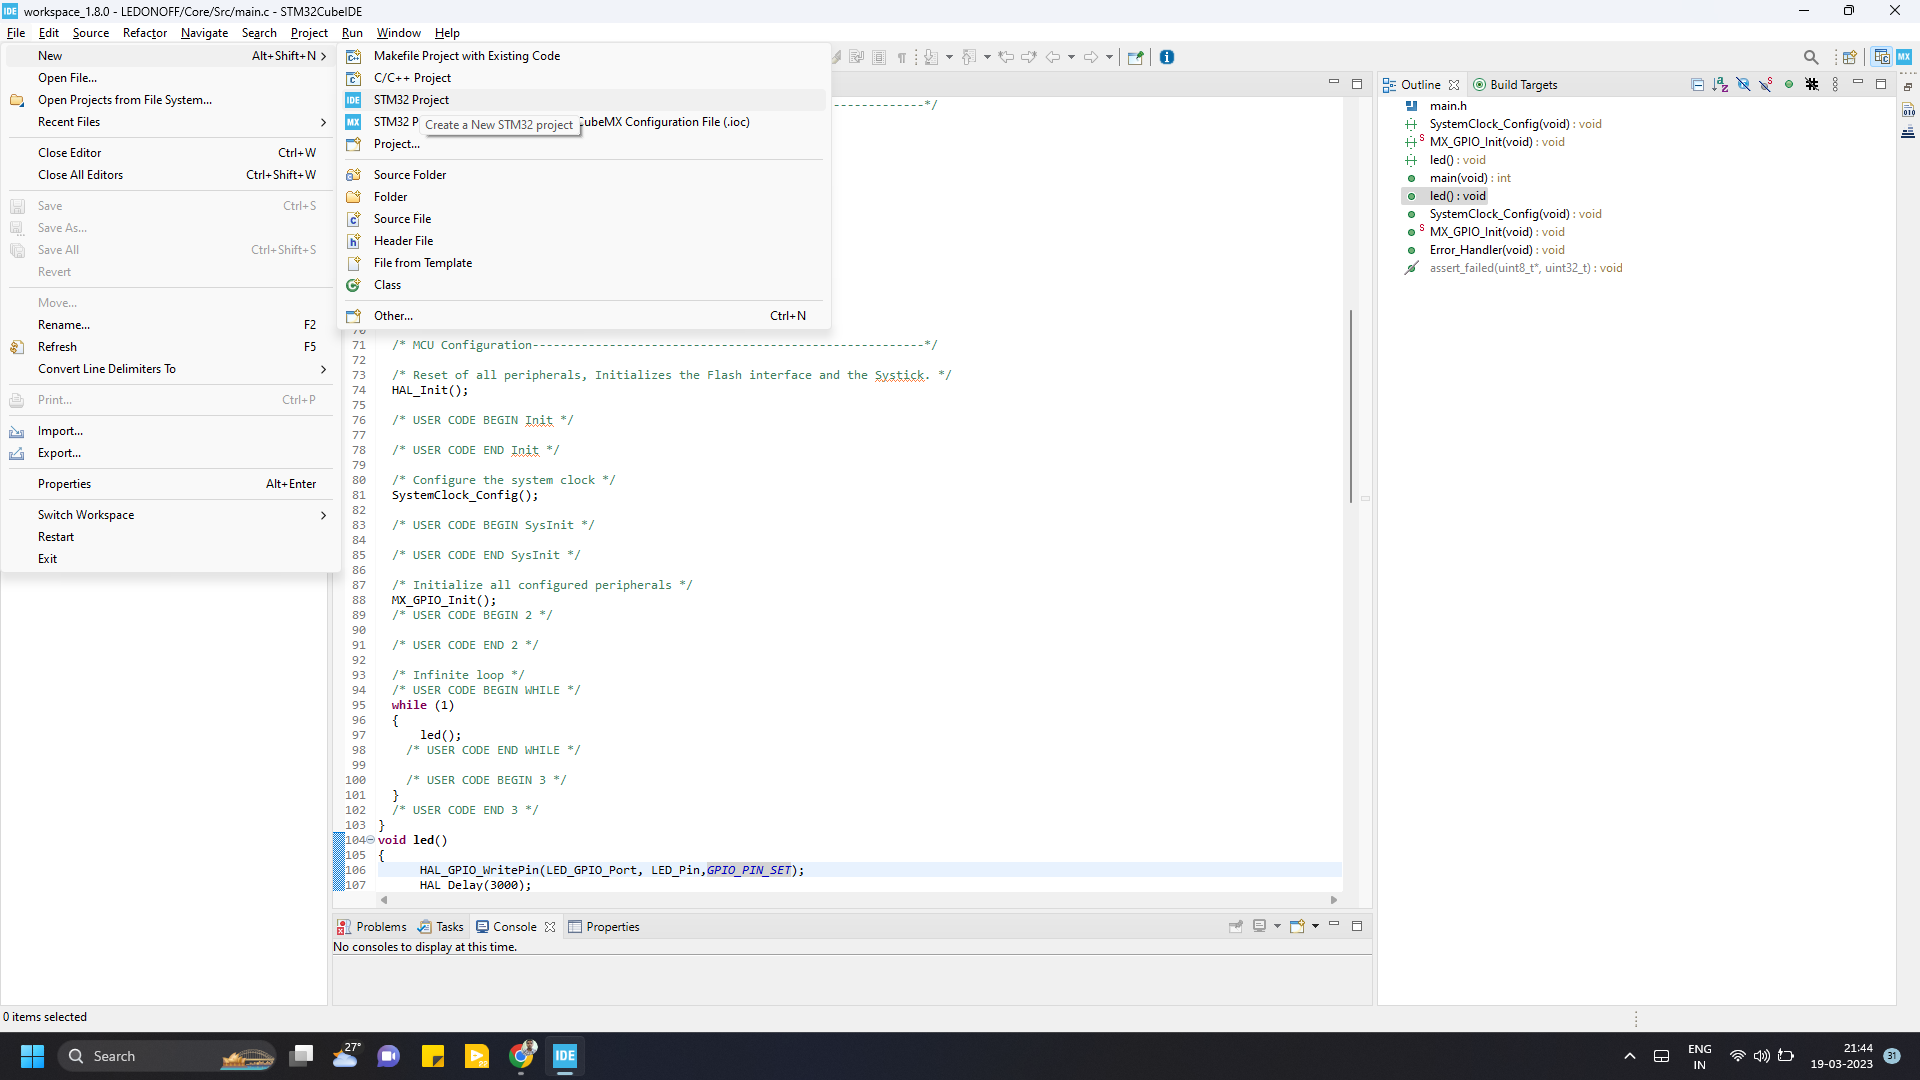This screenshot has height=1080, width=1920.
Task: Expand the Back navigation history dropdown
Action: 1071,57
